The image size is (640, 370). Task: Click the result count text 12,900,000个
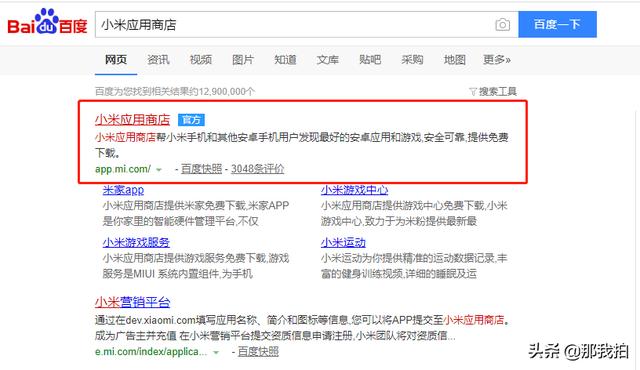pos(226,91)
